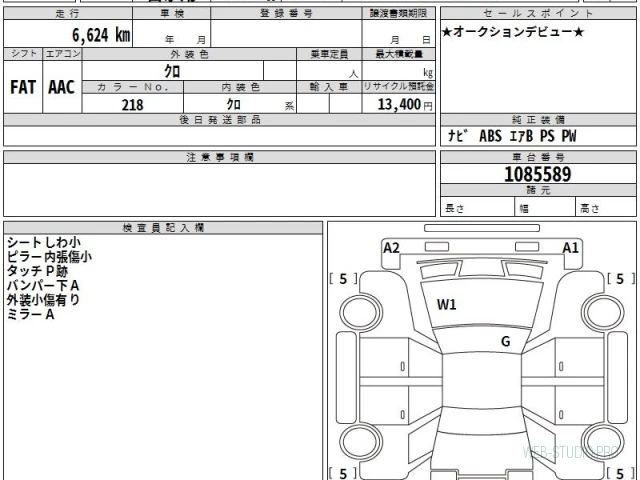This screenshot has width=640, height=480.
Task: Click the A1 damage mark on diagram
Action: click(x=570, y=248)
